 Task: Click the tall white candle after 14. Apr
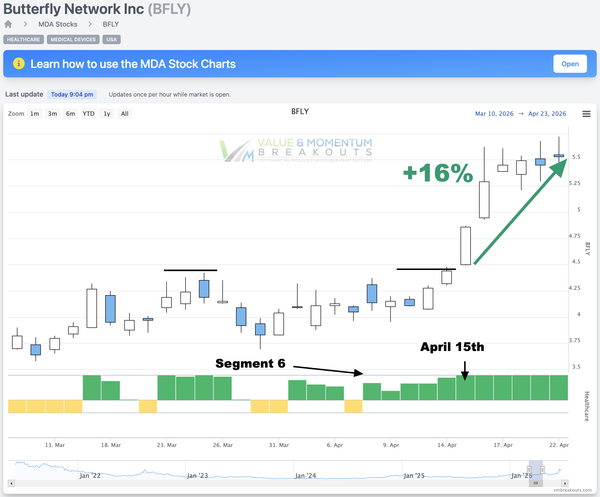465,246
